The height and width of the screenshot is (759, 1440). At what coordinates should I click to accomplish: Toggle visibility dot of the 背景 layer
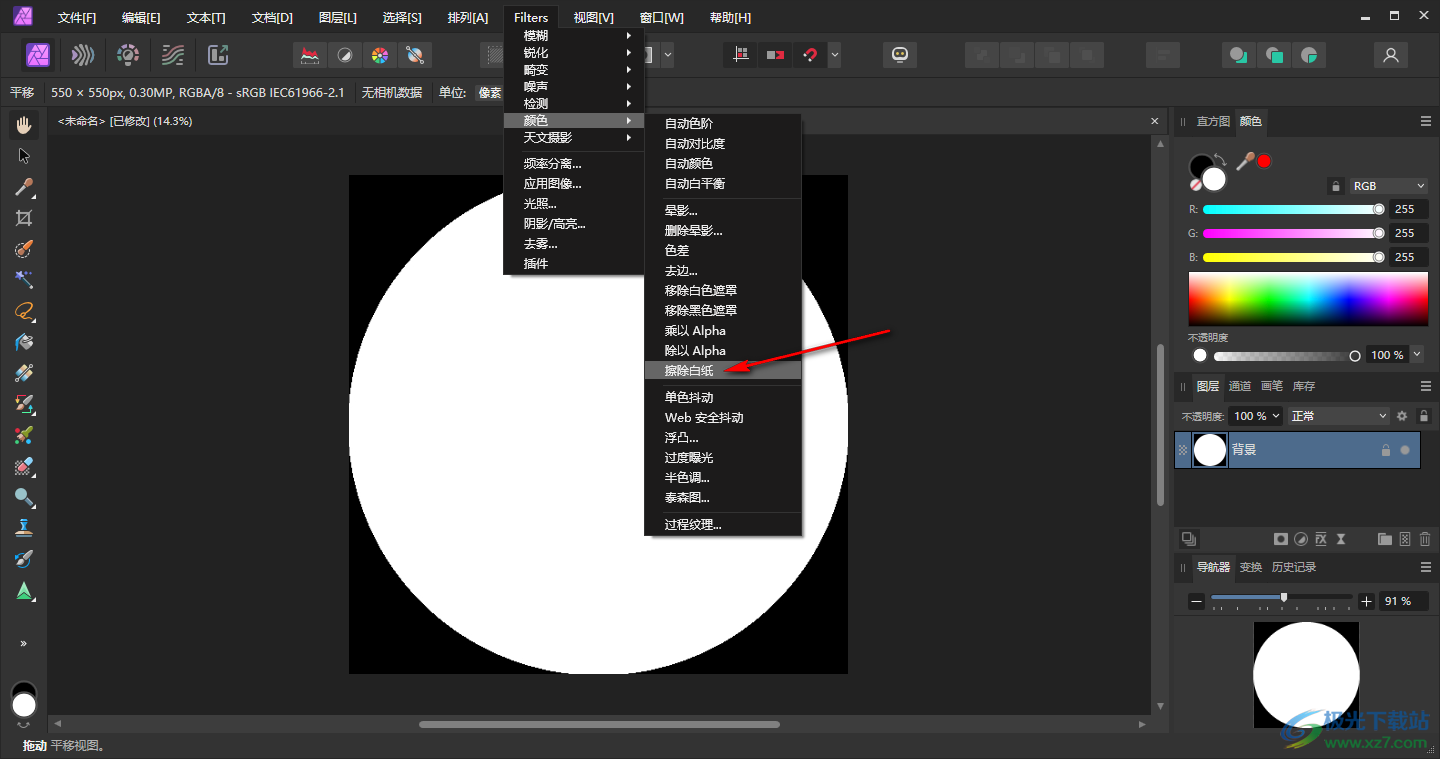pyautogui.click(x=1405, y=451)
